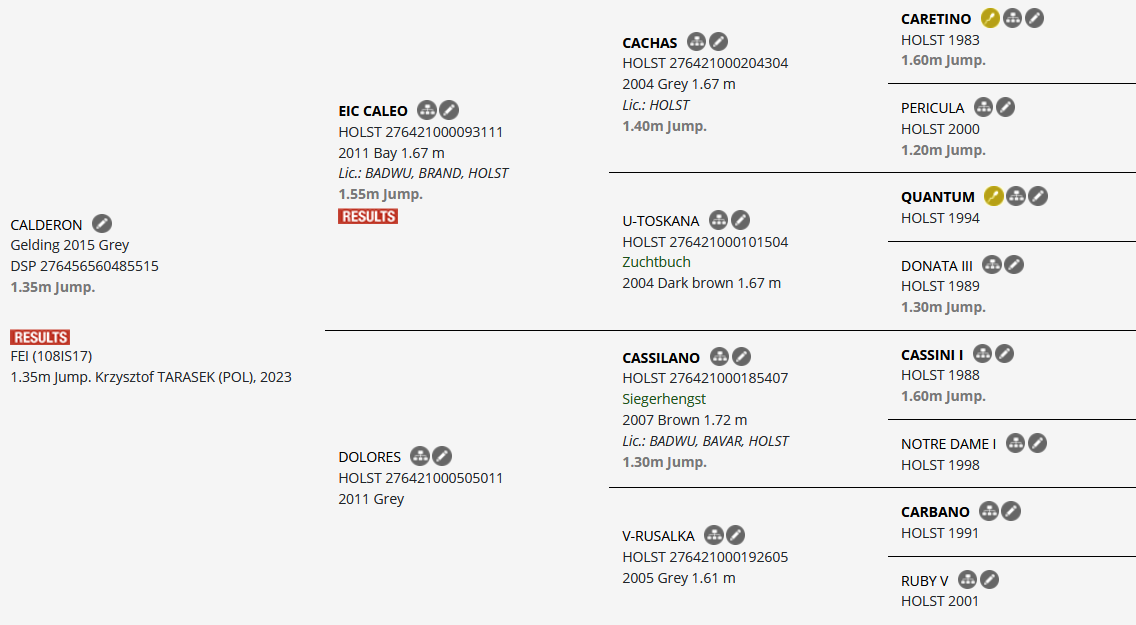Open the pedigree tree icon for DONATA III
The width and height of the screenshot is (1136, 625).
[x=991, y=264]
